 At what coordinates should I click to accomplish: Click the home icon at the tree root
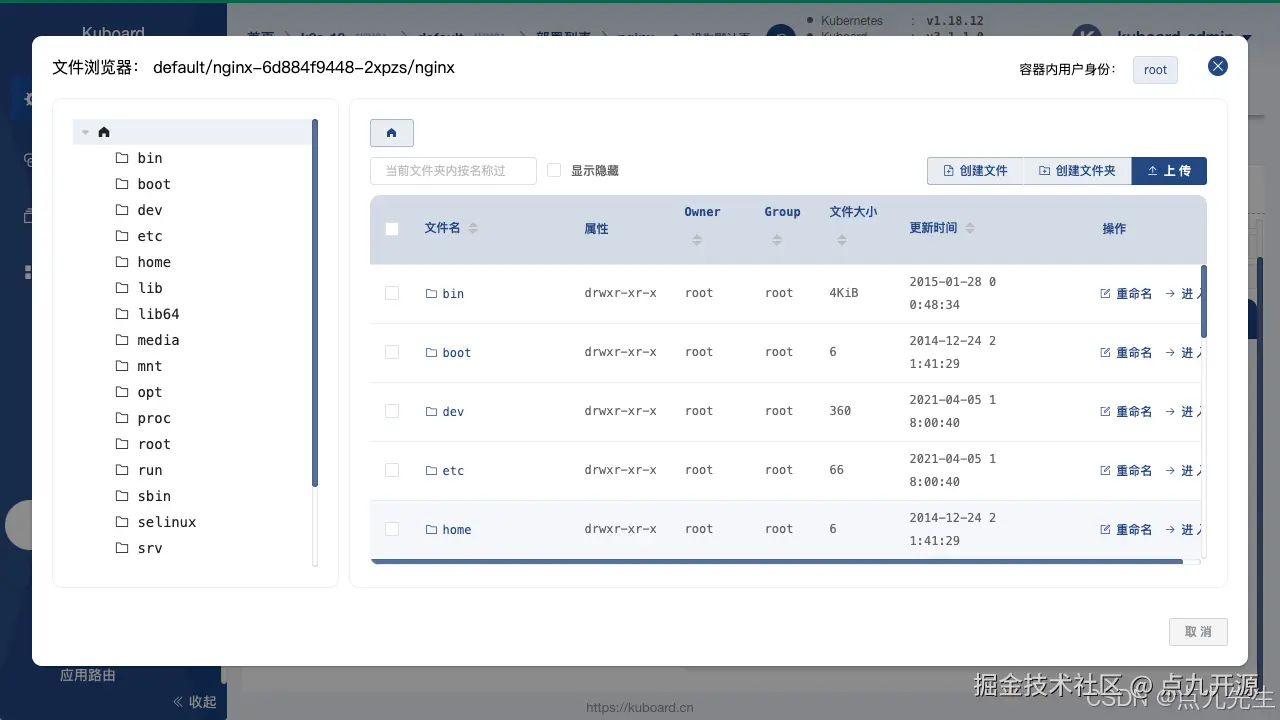click(x=104, y=131)
